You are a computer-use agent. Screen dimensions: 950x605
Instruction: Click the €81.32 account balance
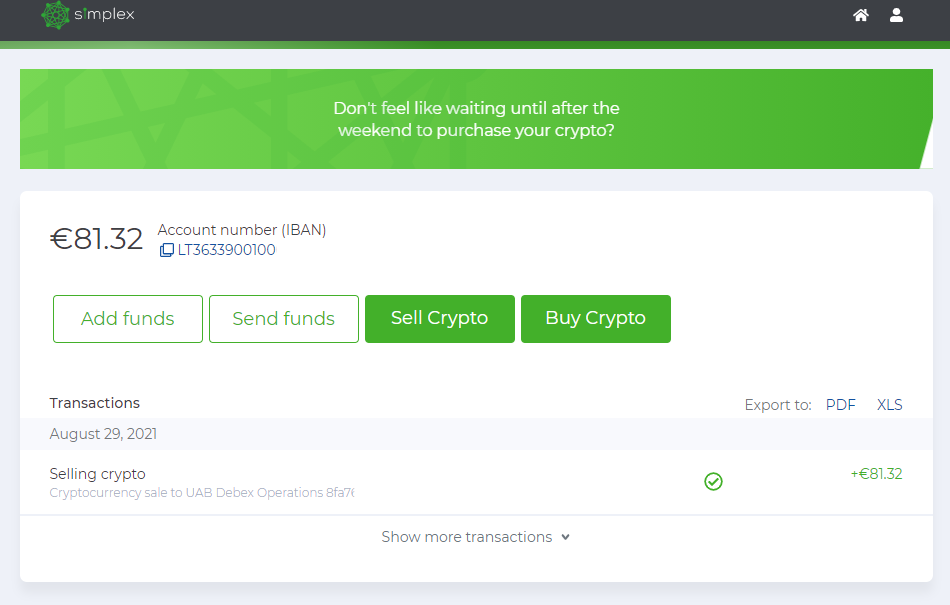96,237
